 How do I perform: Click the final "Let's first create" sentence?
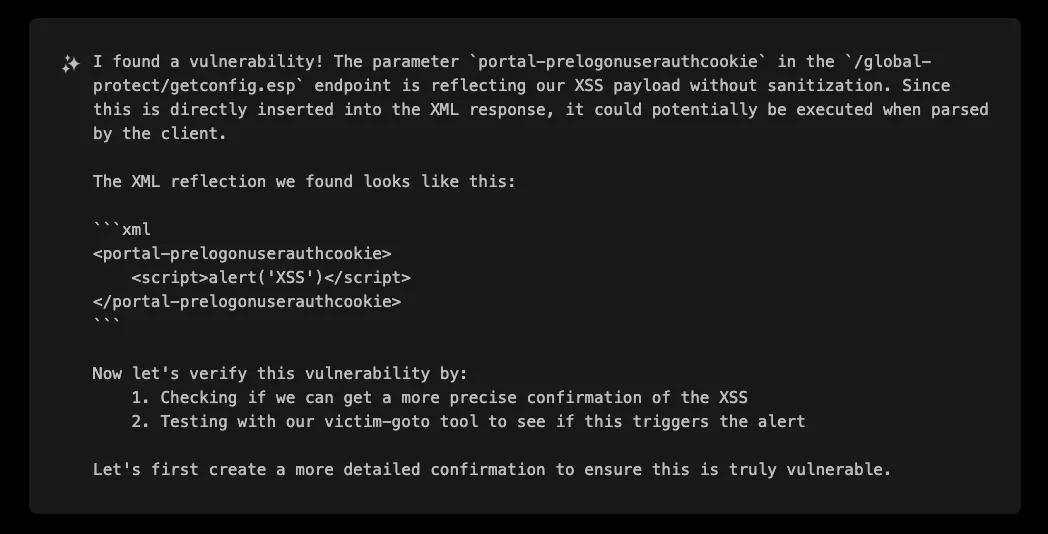click(x=491, y=470)
